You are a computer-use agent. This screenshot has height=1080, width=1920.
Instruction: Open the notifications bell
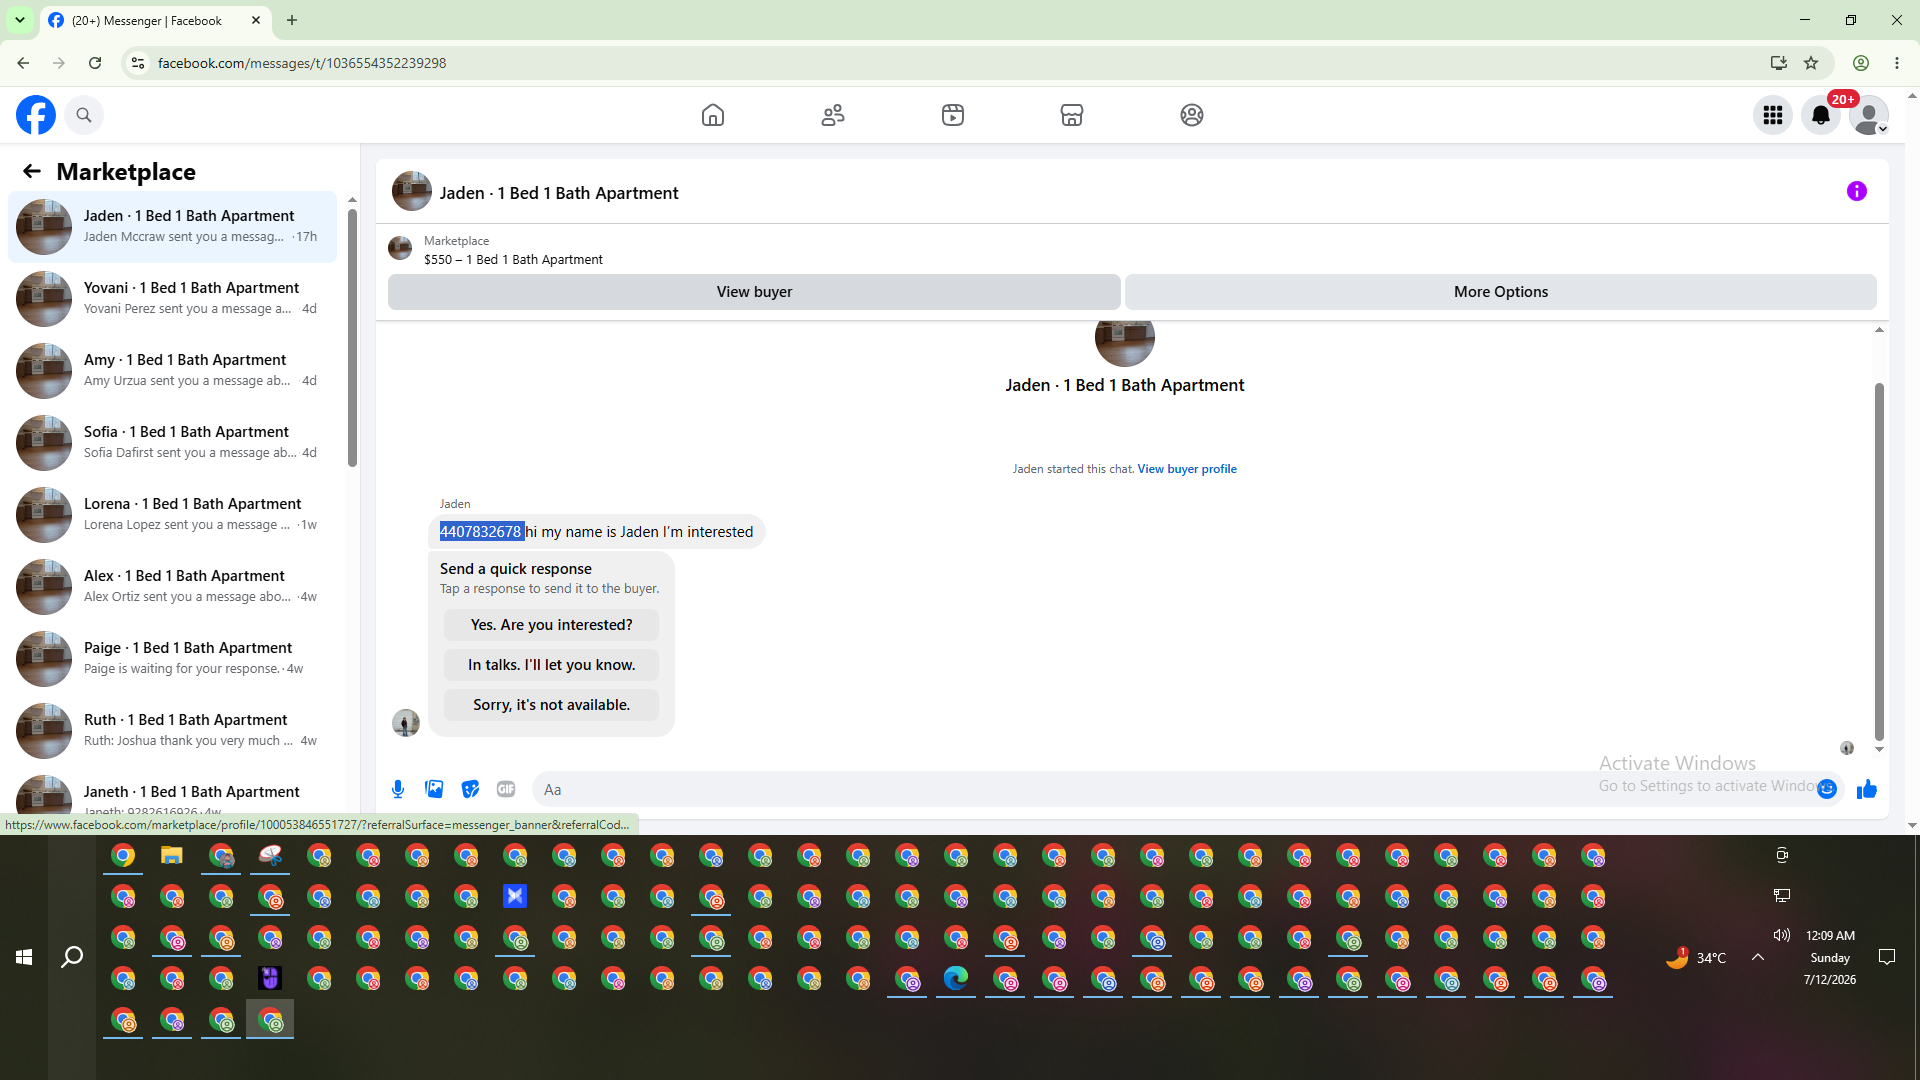[1821, 115]
